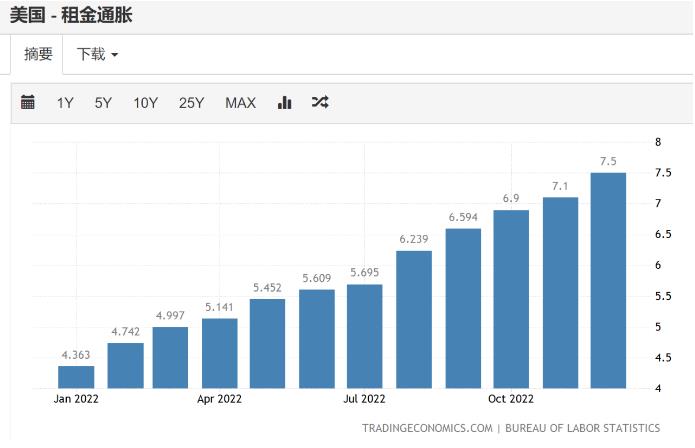
Task: Click the bar labeled 5.695
Action: coord(364,336)
